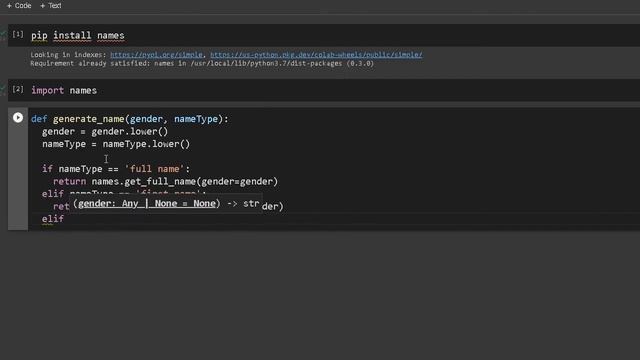Click the 'Looking in indexes:' output text

pyautogui.click(x=68, y=55)
